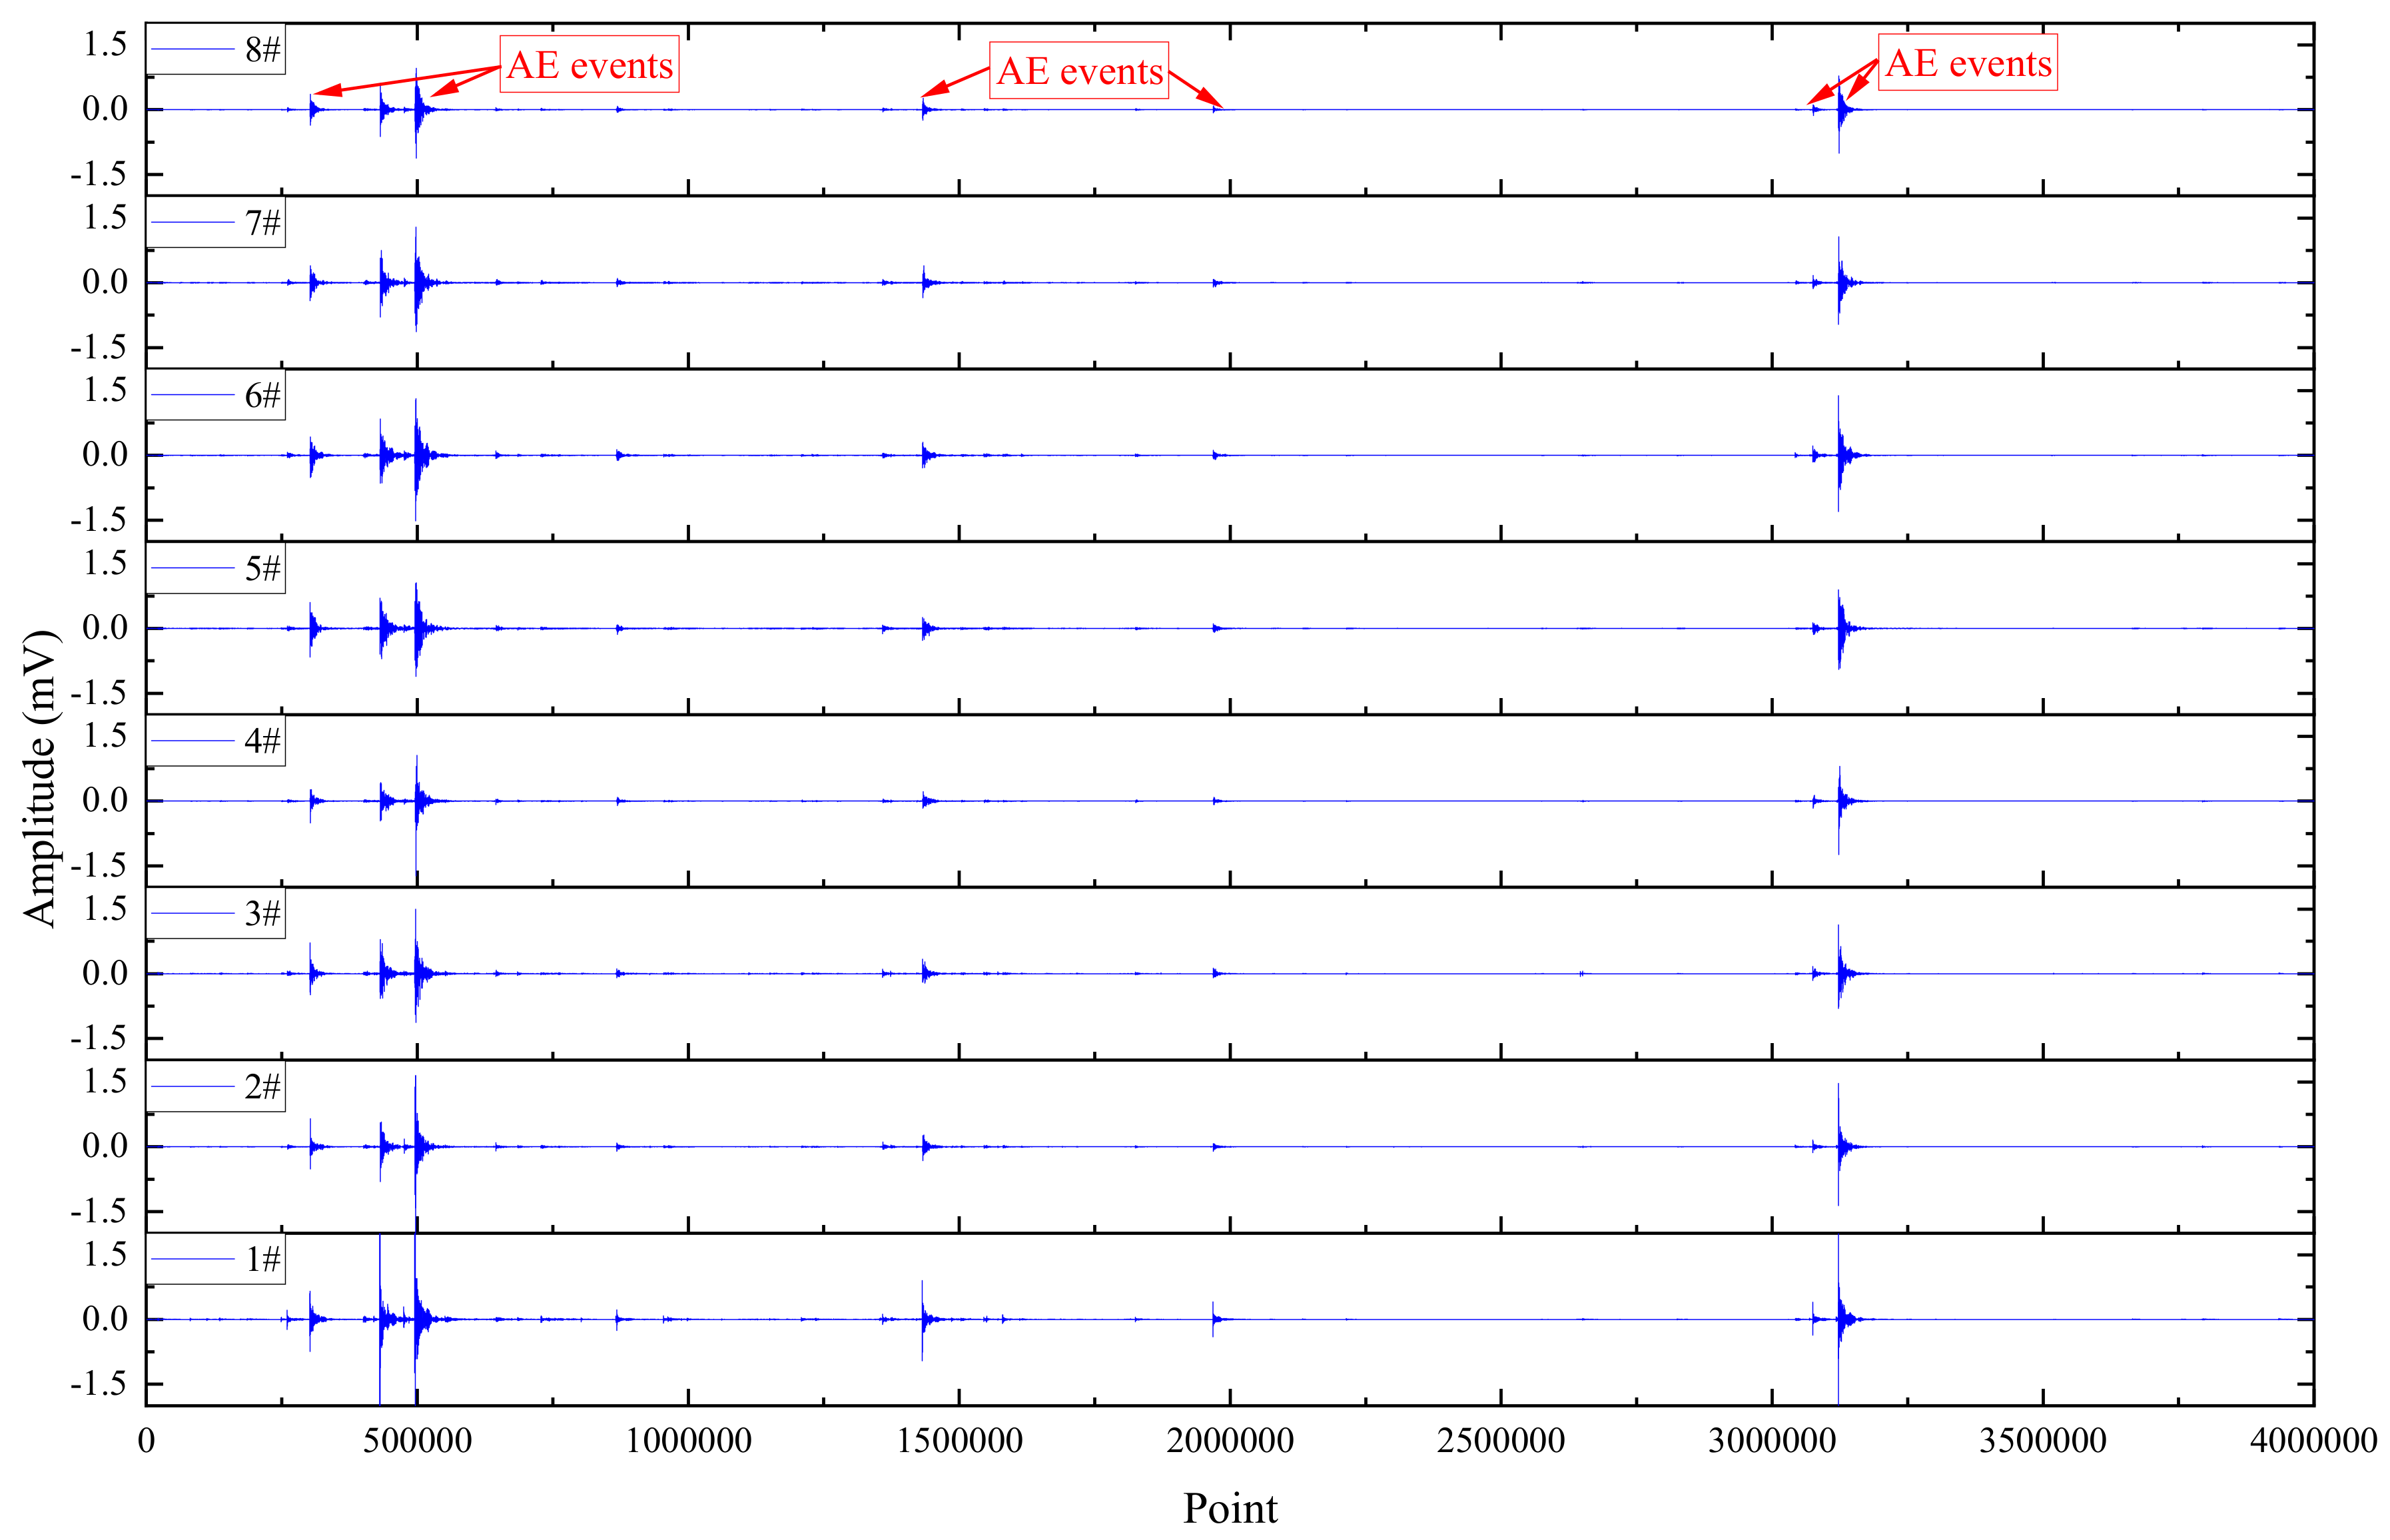
Task: Click the 1# legend entry
Action: click(x=216, y=1259)
